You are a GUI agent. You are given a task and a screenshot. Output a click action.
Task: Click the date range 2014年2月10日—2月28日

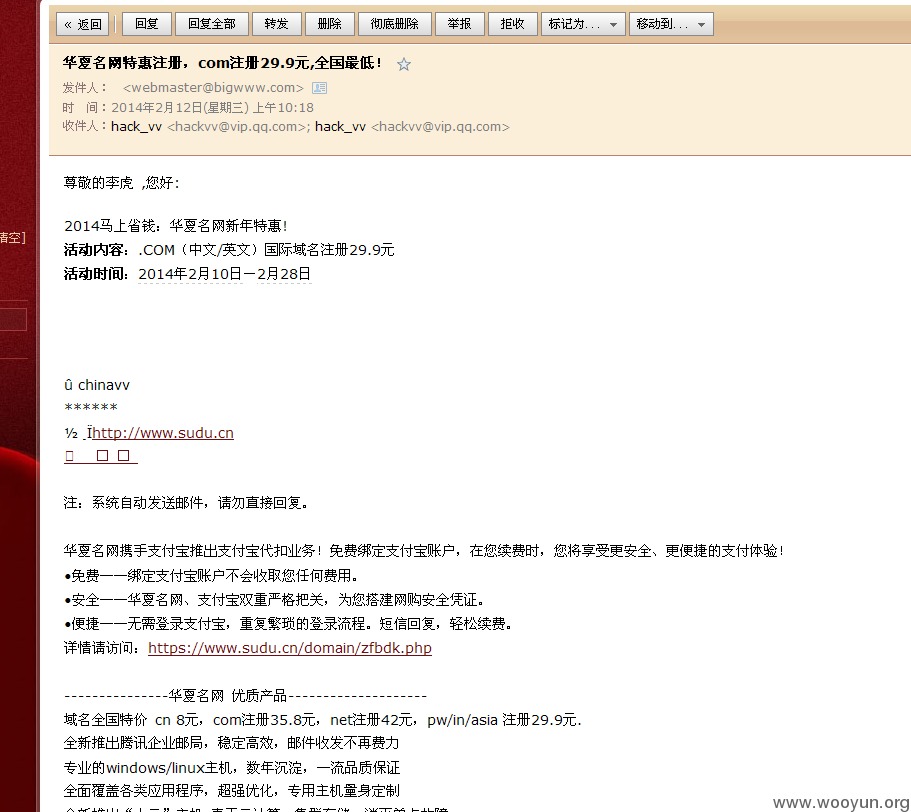tap(225, 274)
